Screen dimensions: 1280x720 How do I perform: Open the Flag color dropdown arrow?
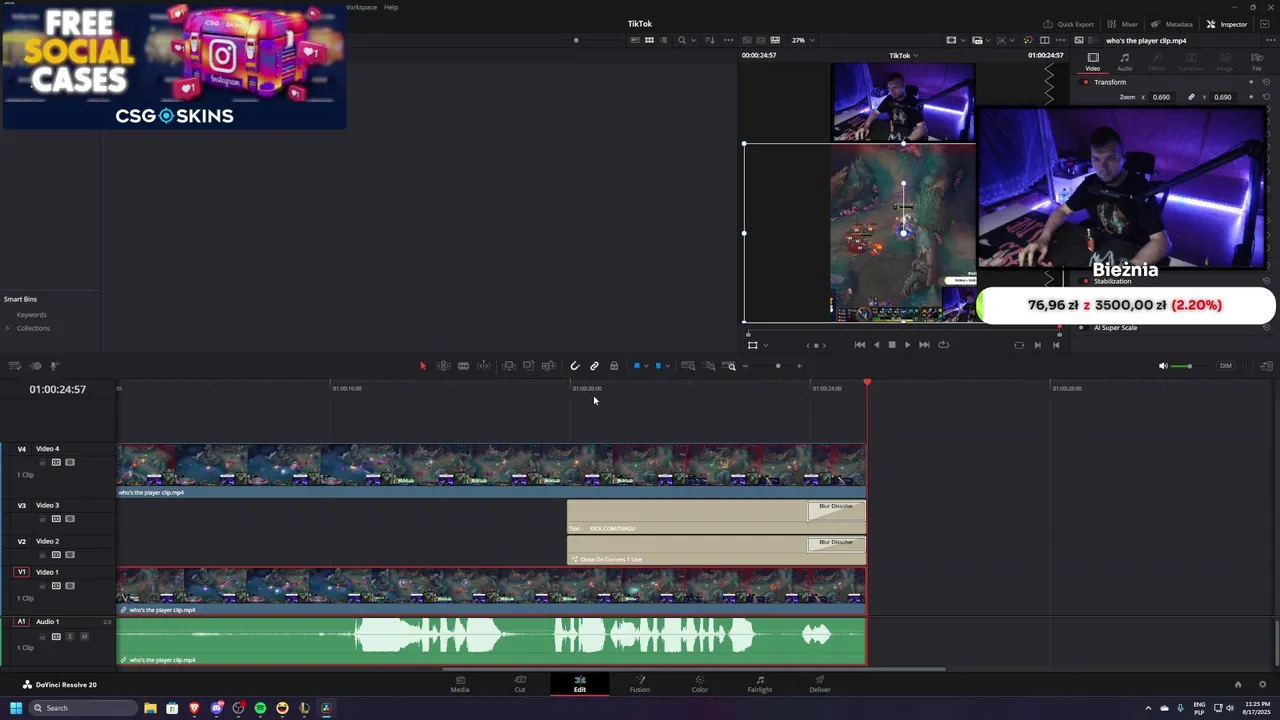pyautogui.click(x=646, y=366)
